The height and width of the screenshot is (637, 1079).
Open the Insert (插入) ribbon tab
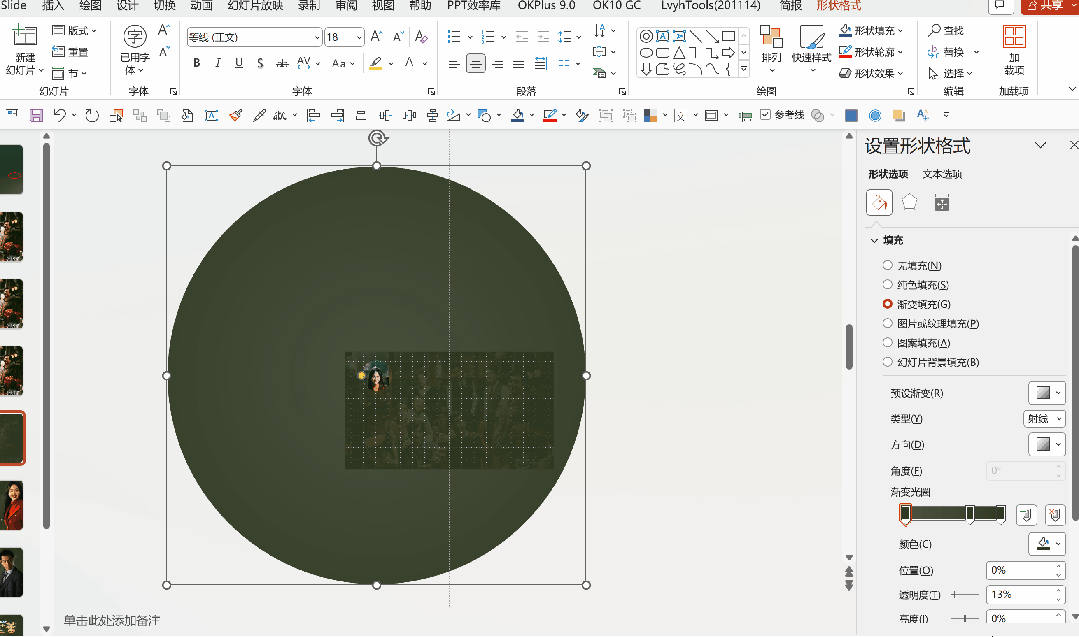coord(53,6)
